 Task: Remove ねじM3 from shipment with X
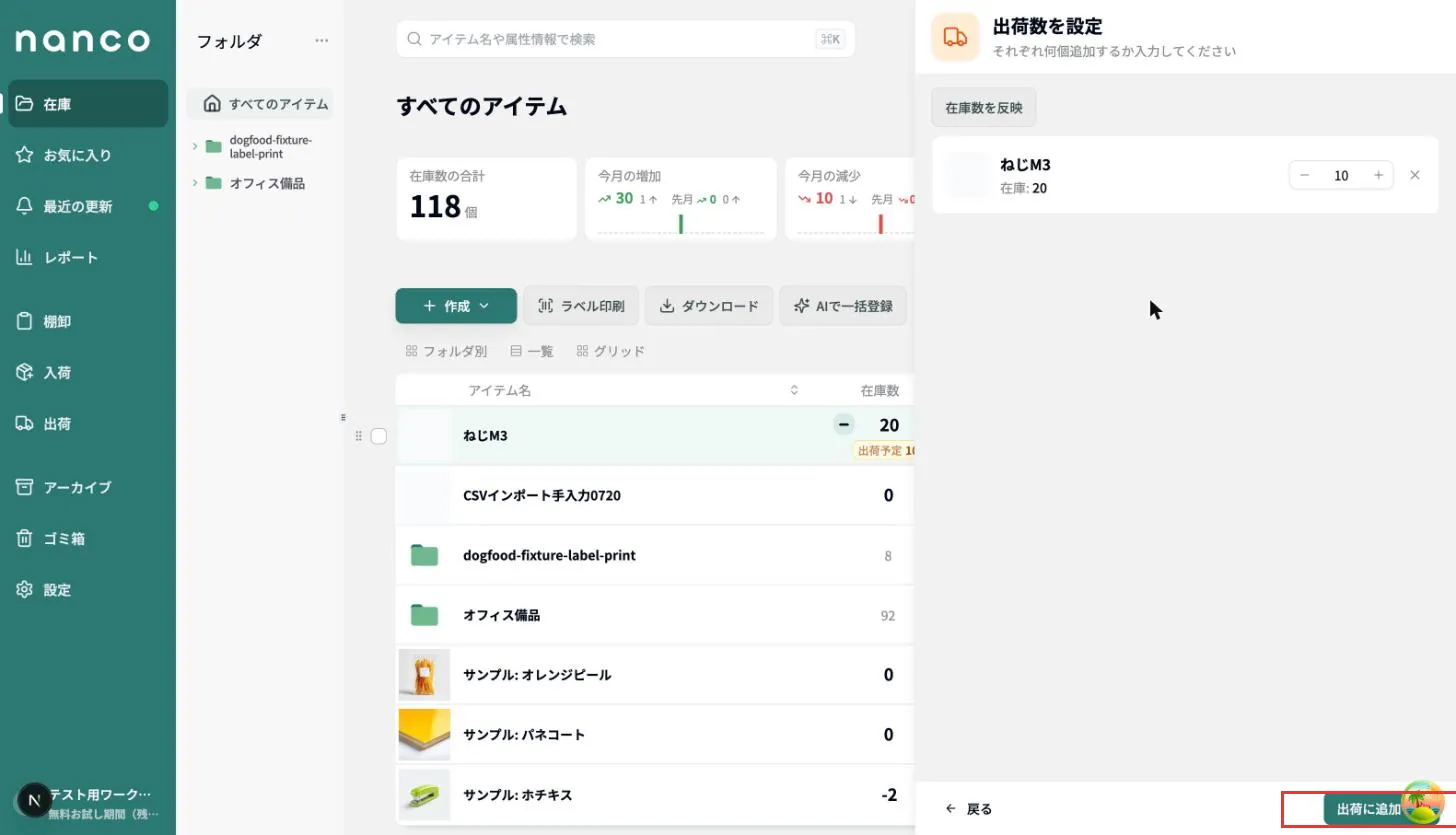(x=1415, y=175)
